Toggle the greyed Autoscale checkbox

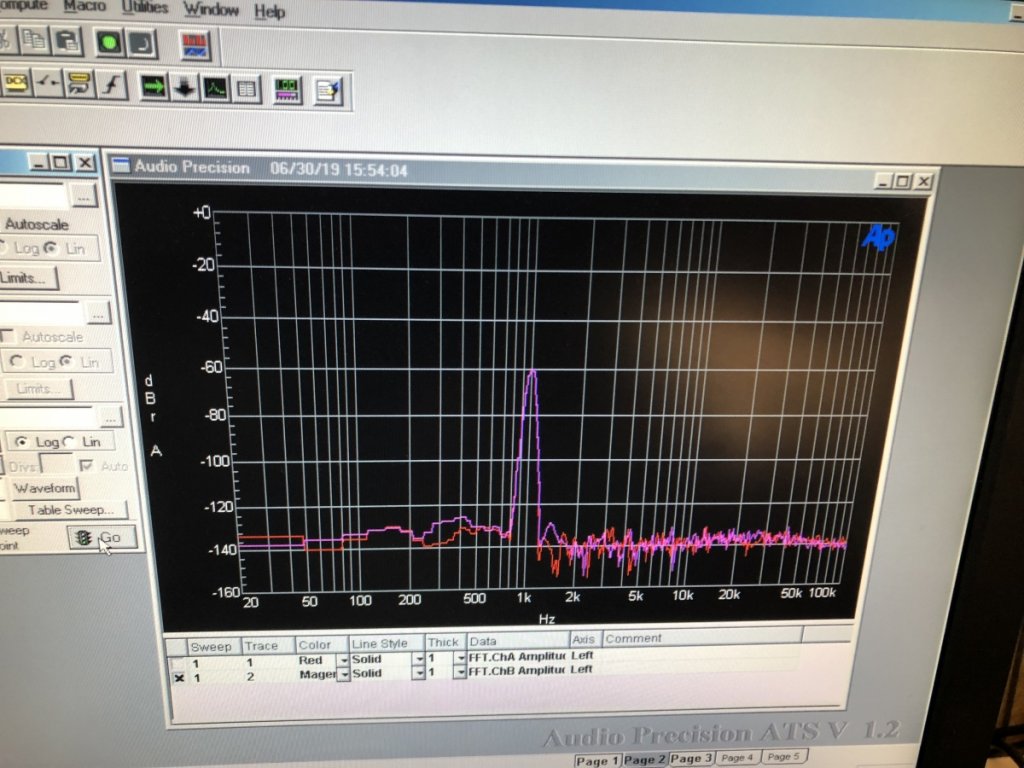pyautogui.click(x=8, y=336)
